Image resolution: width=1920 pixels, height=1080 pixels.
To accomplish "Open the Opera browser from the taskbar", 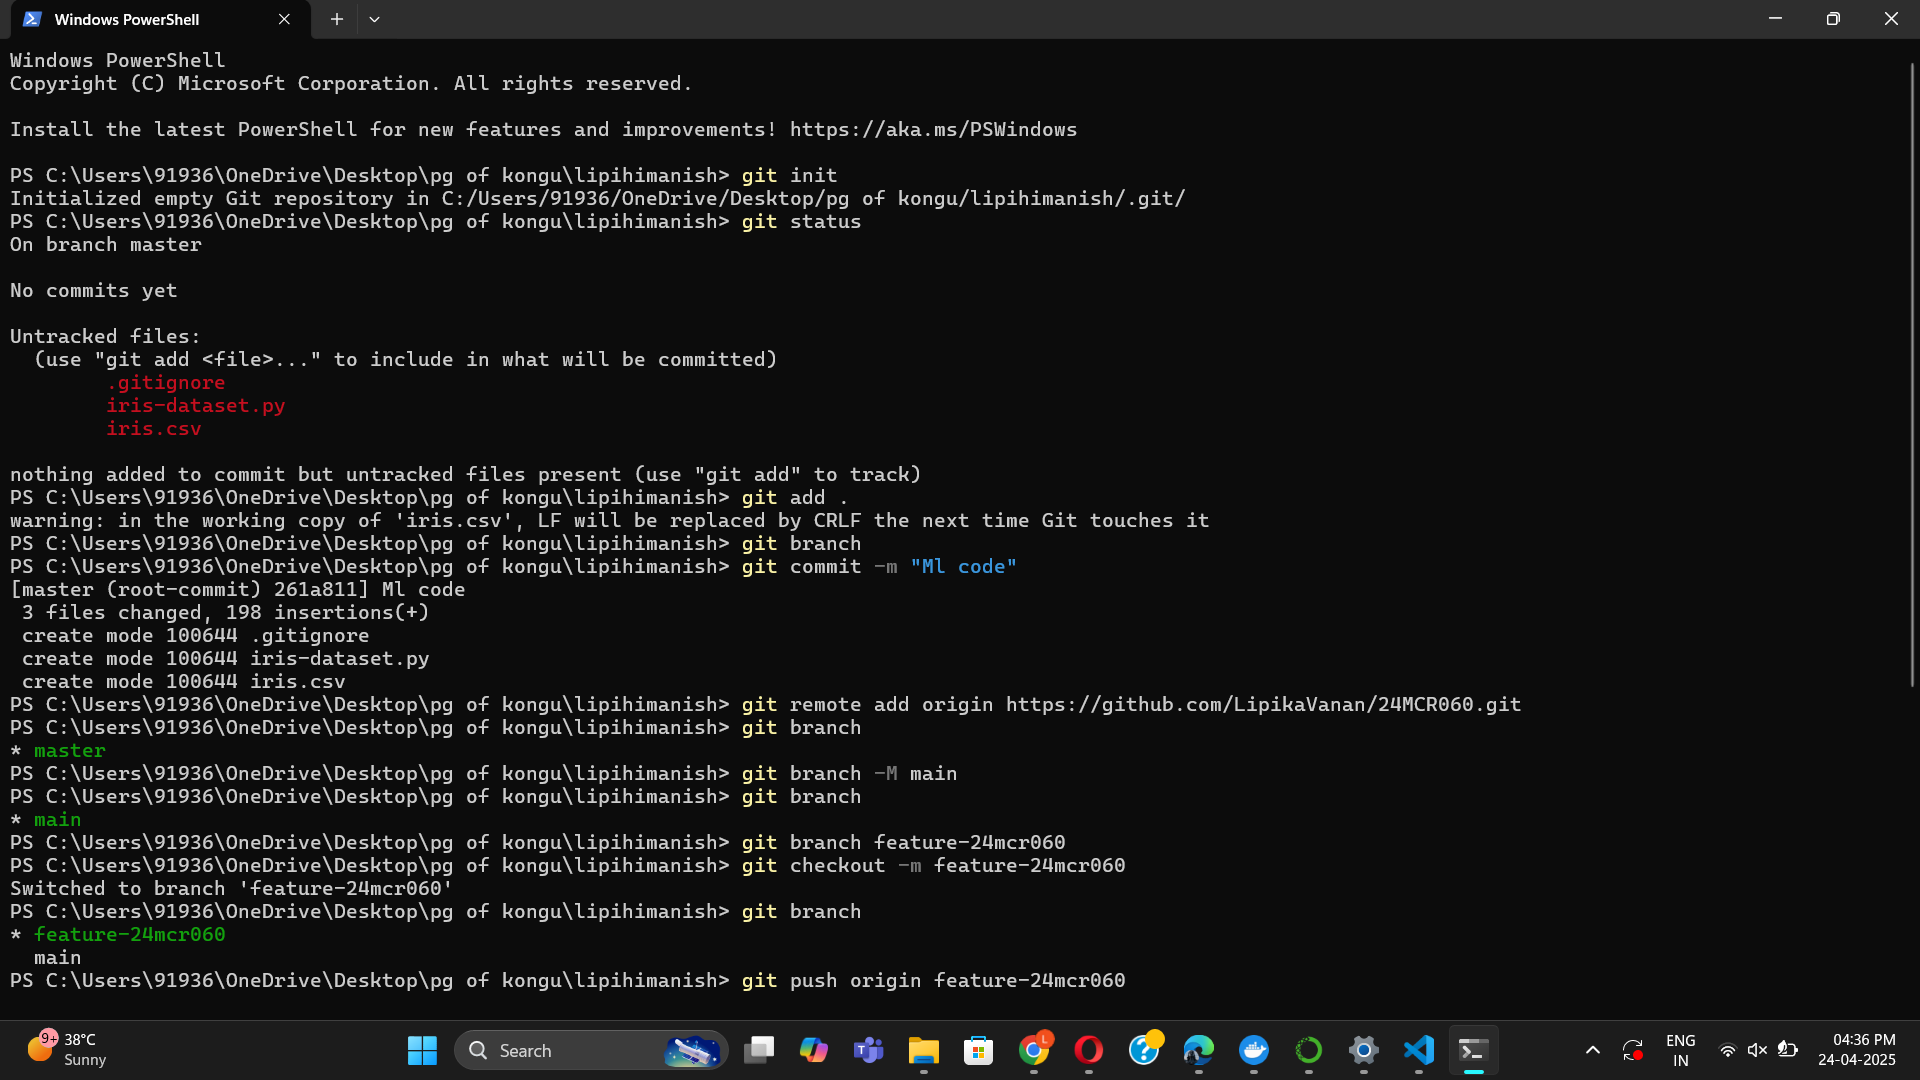I will point(1089,1050).
